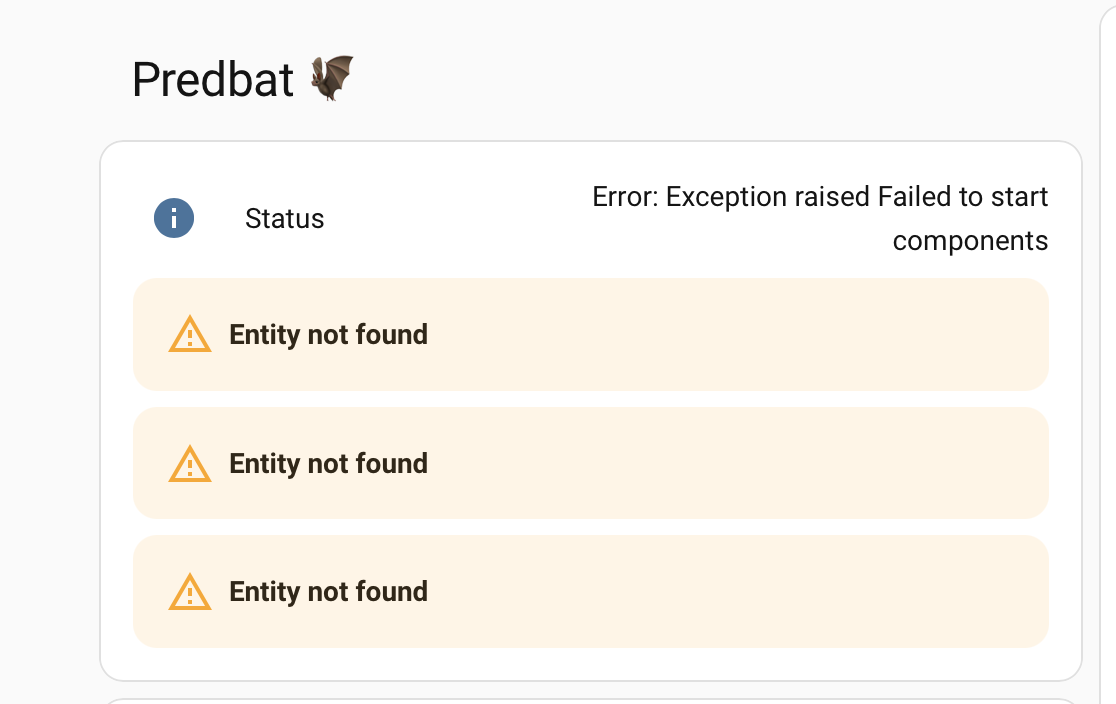This screenshot has height=704, width=1116.
Task: Click the blue info icon beside Status
Action: [174, 218]
